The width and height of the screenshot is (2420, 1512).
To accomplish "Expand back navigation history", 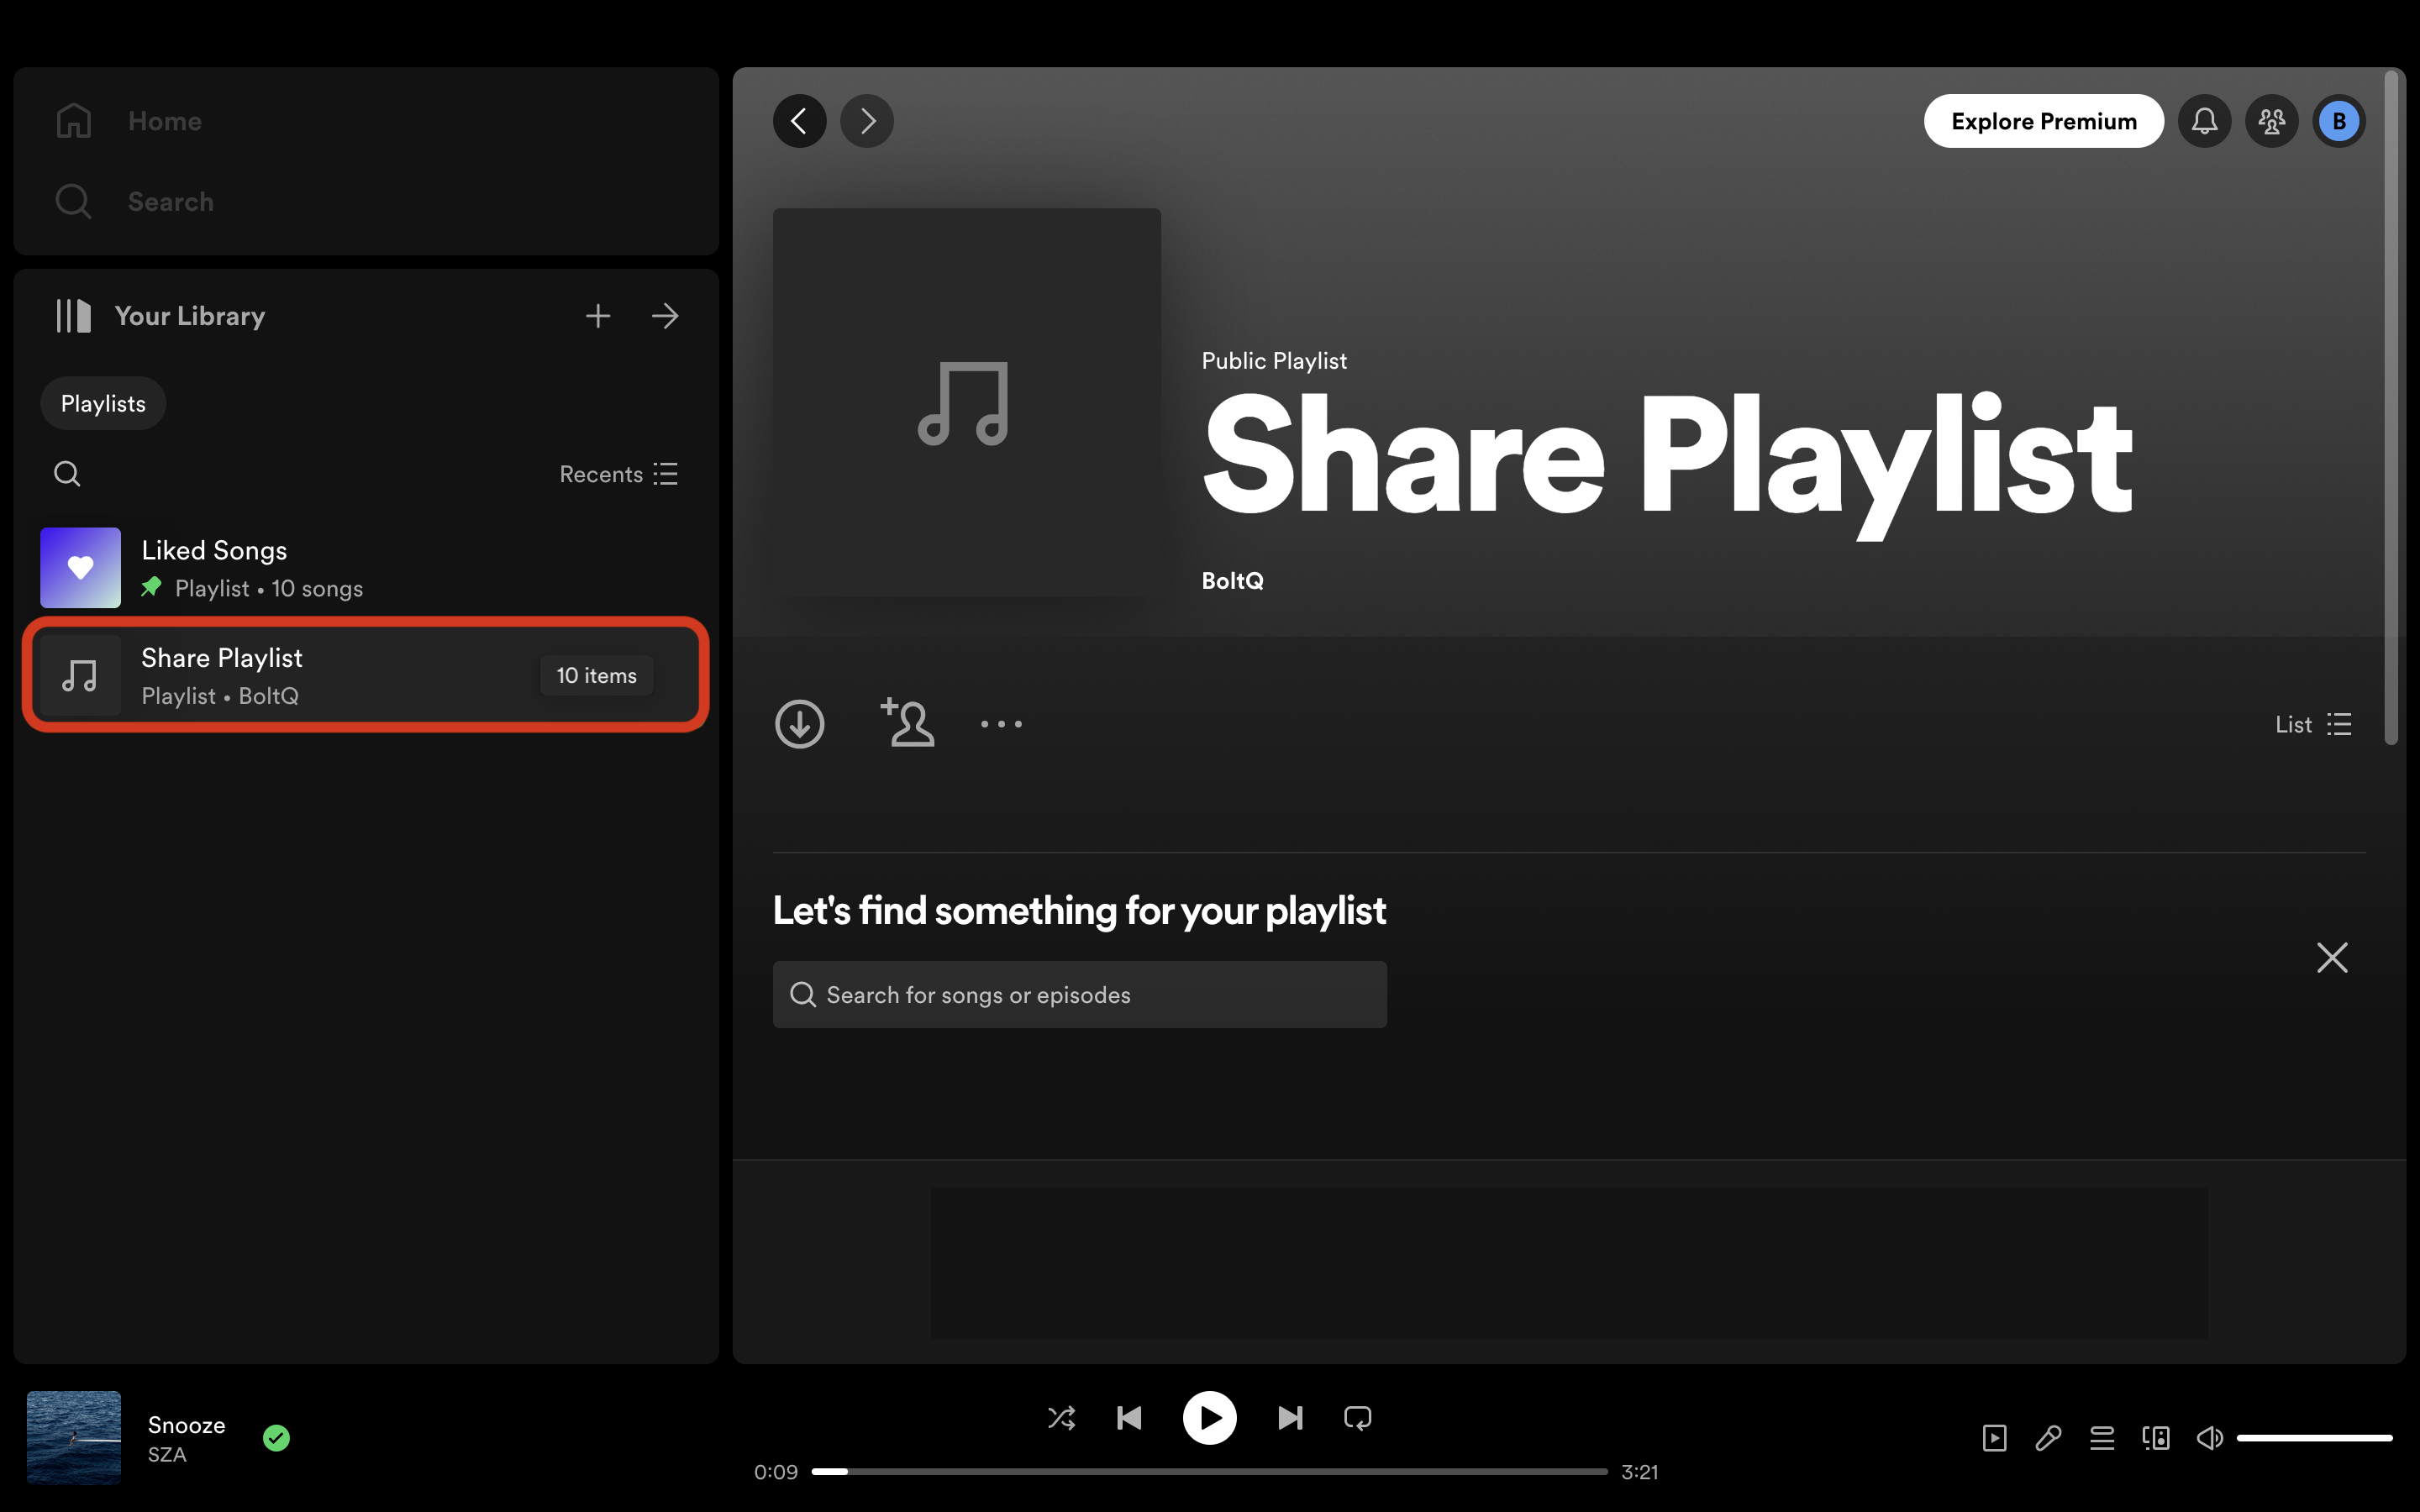I will click(x=800, y=120).
